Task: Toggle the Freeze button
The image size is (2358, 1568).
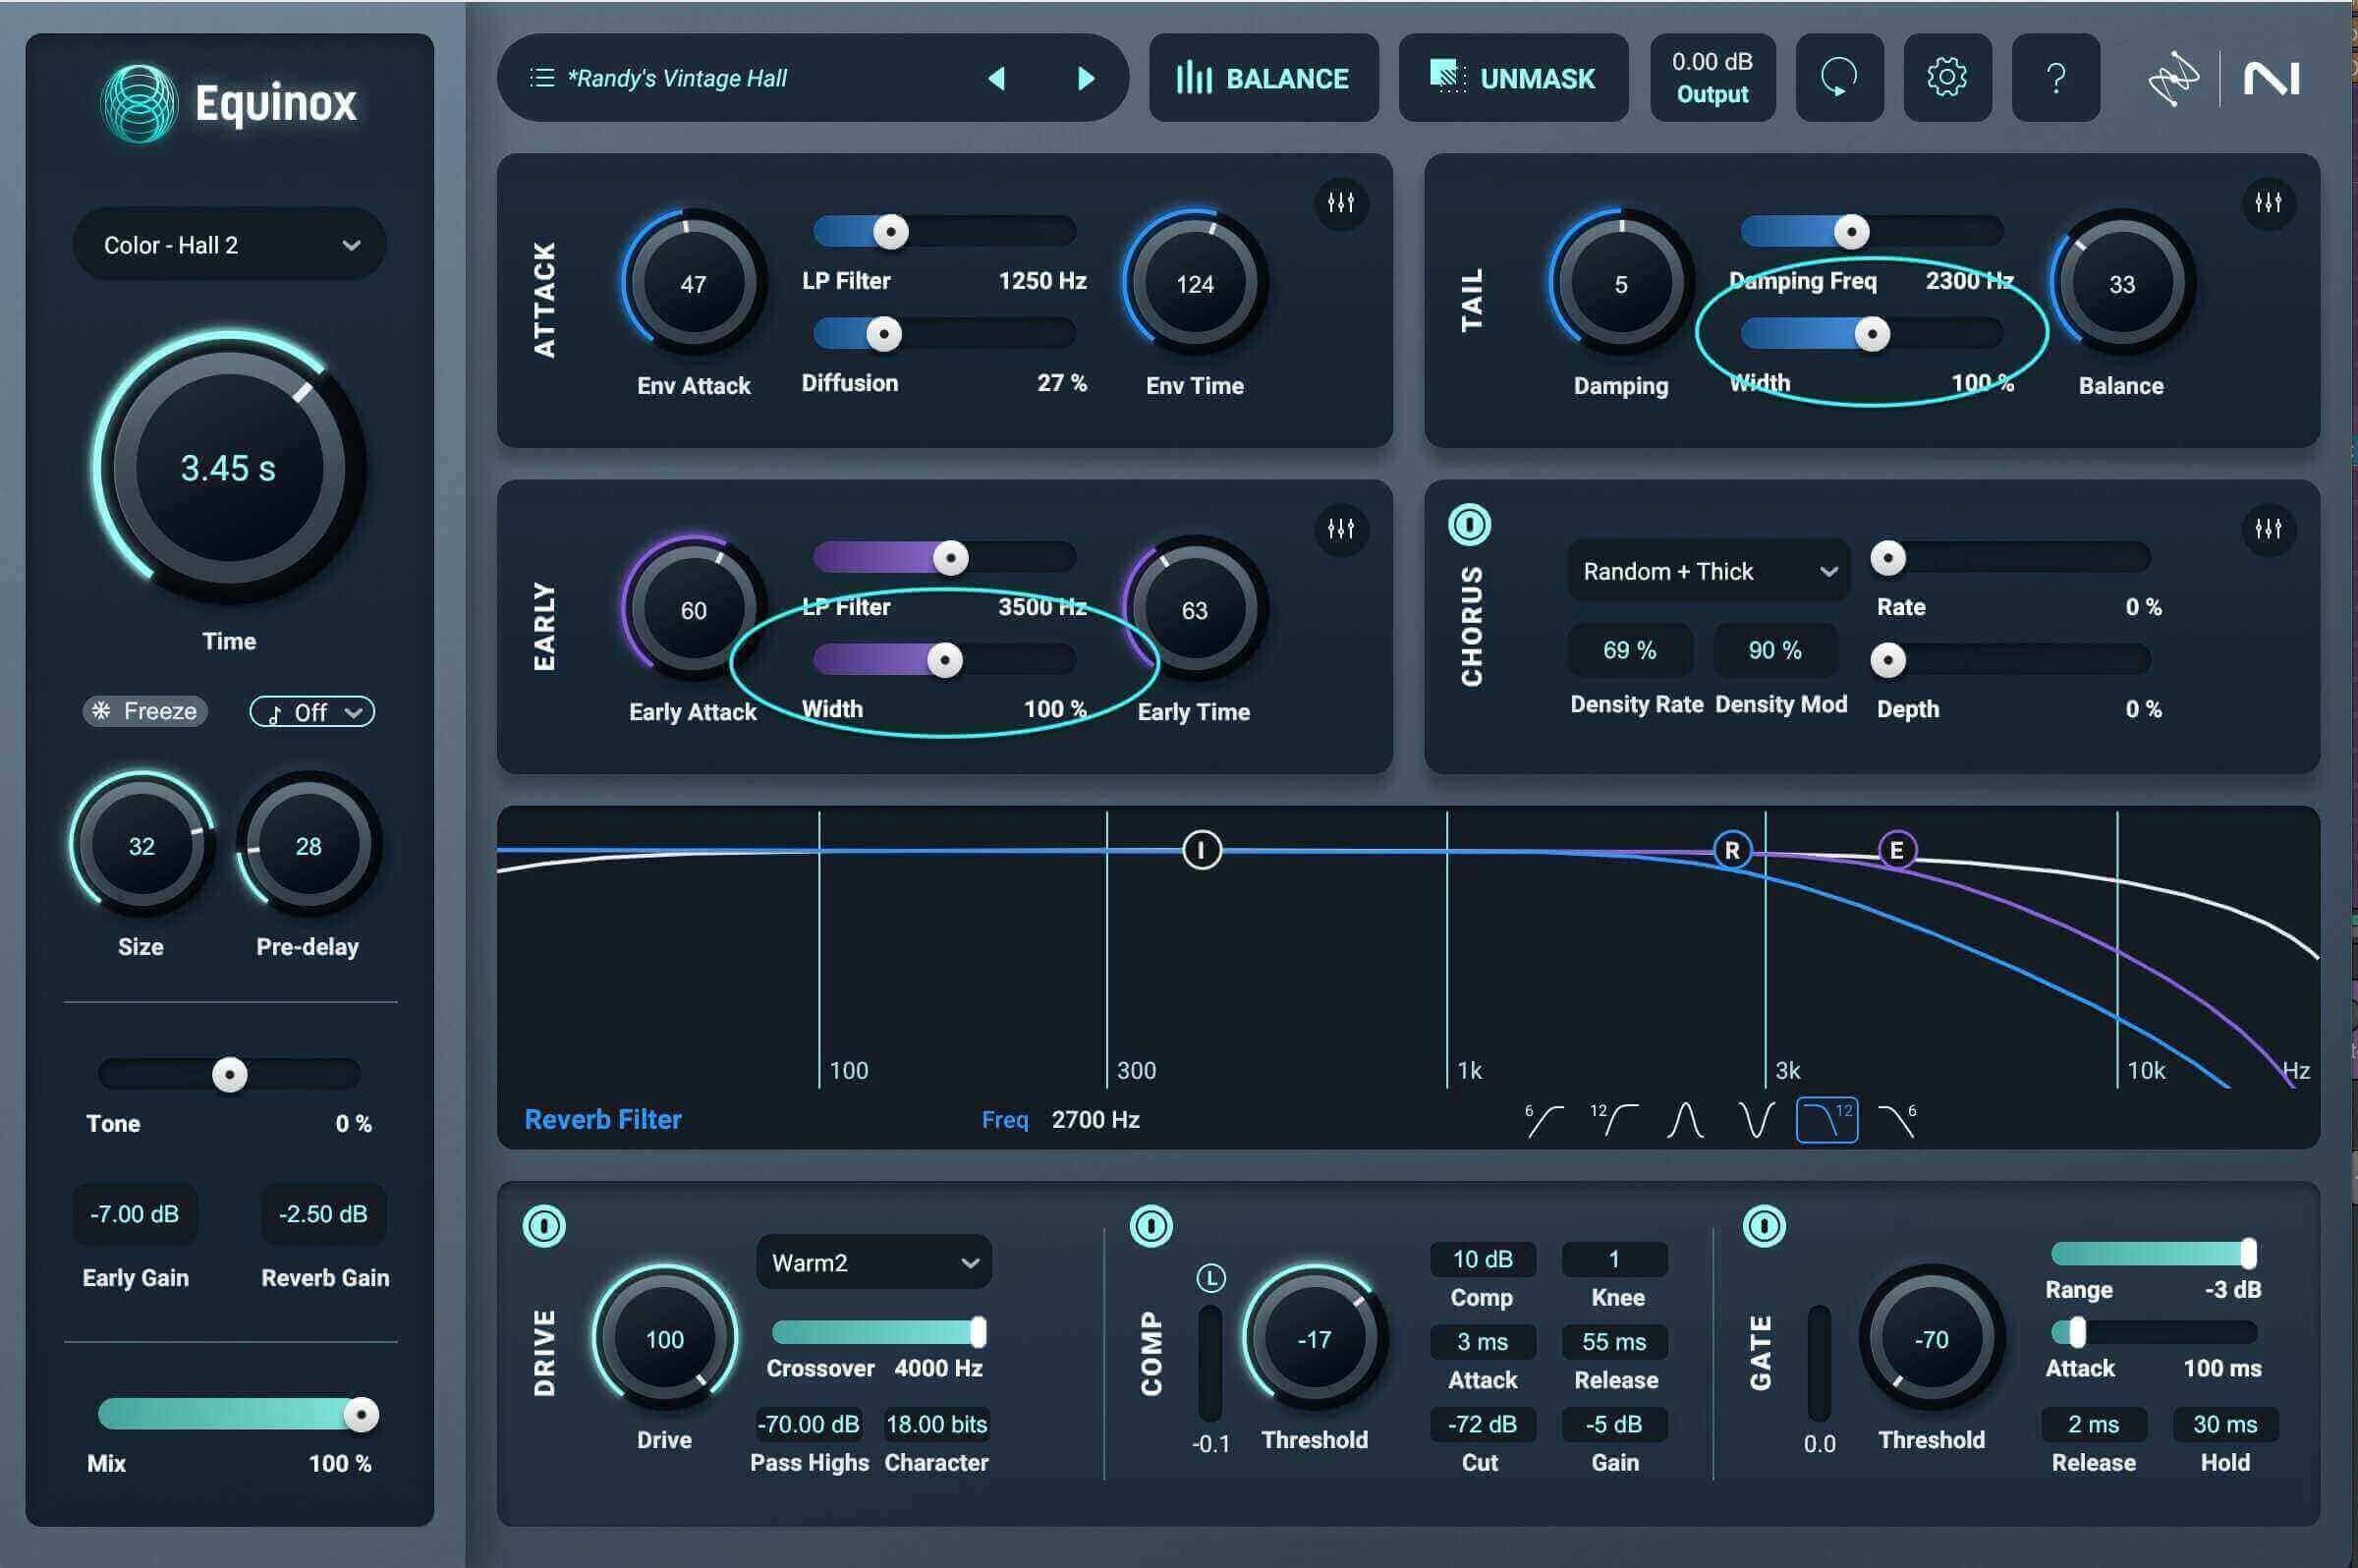Action: pyautogui.click(x=145, y=711)
